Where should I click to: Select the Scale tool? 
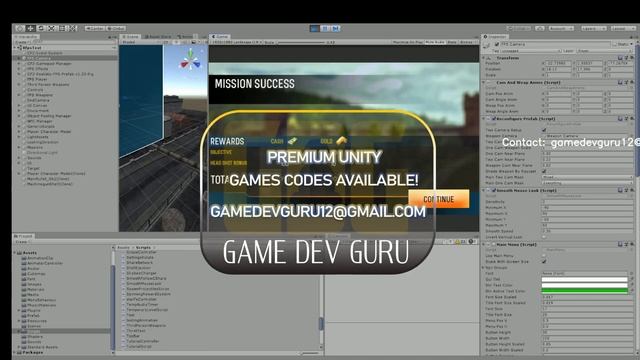pos(51,28)
